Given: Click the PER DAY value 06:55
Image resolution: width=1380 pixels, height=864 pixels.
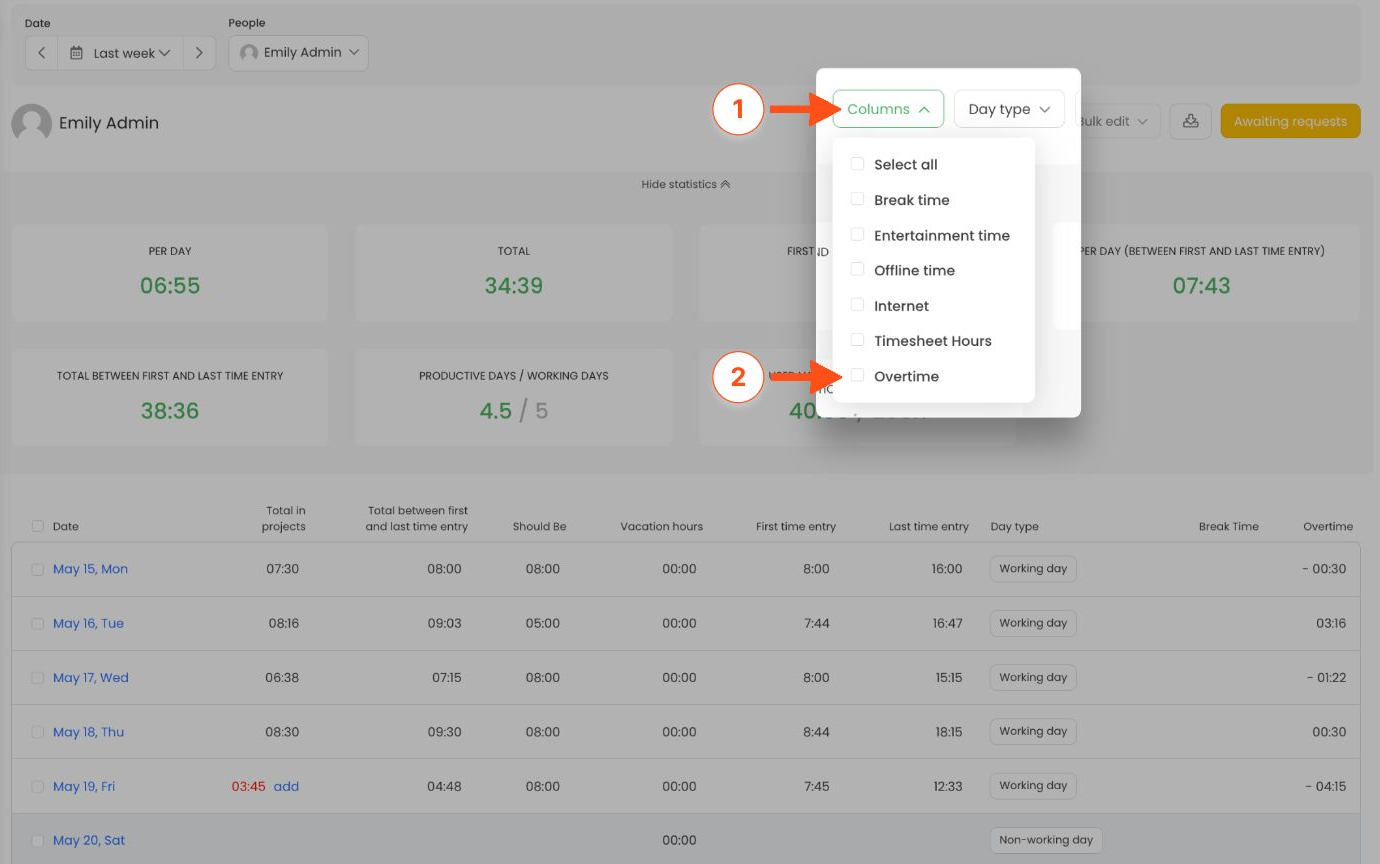Looking at the screenshot, I should (x=170, y=286).
